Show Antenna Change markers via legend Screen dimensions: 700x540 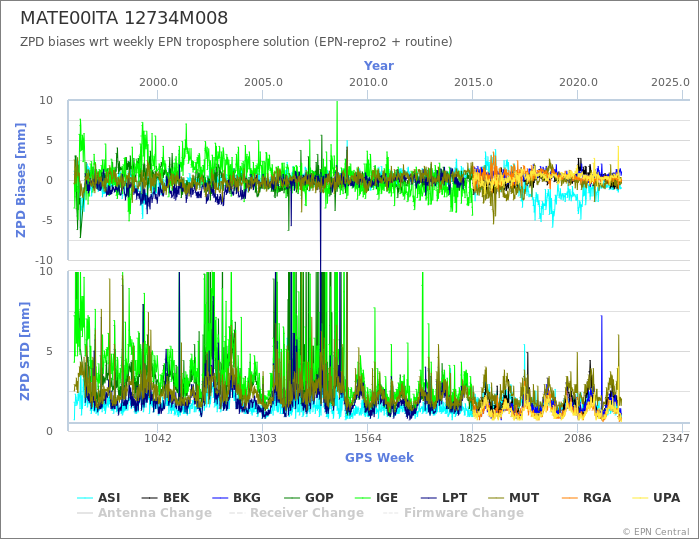144,513
